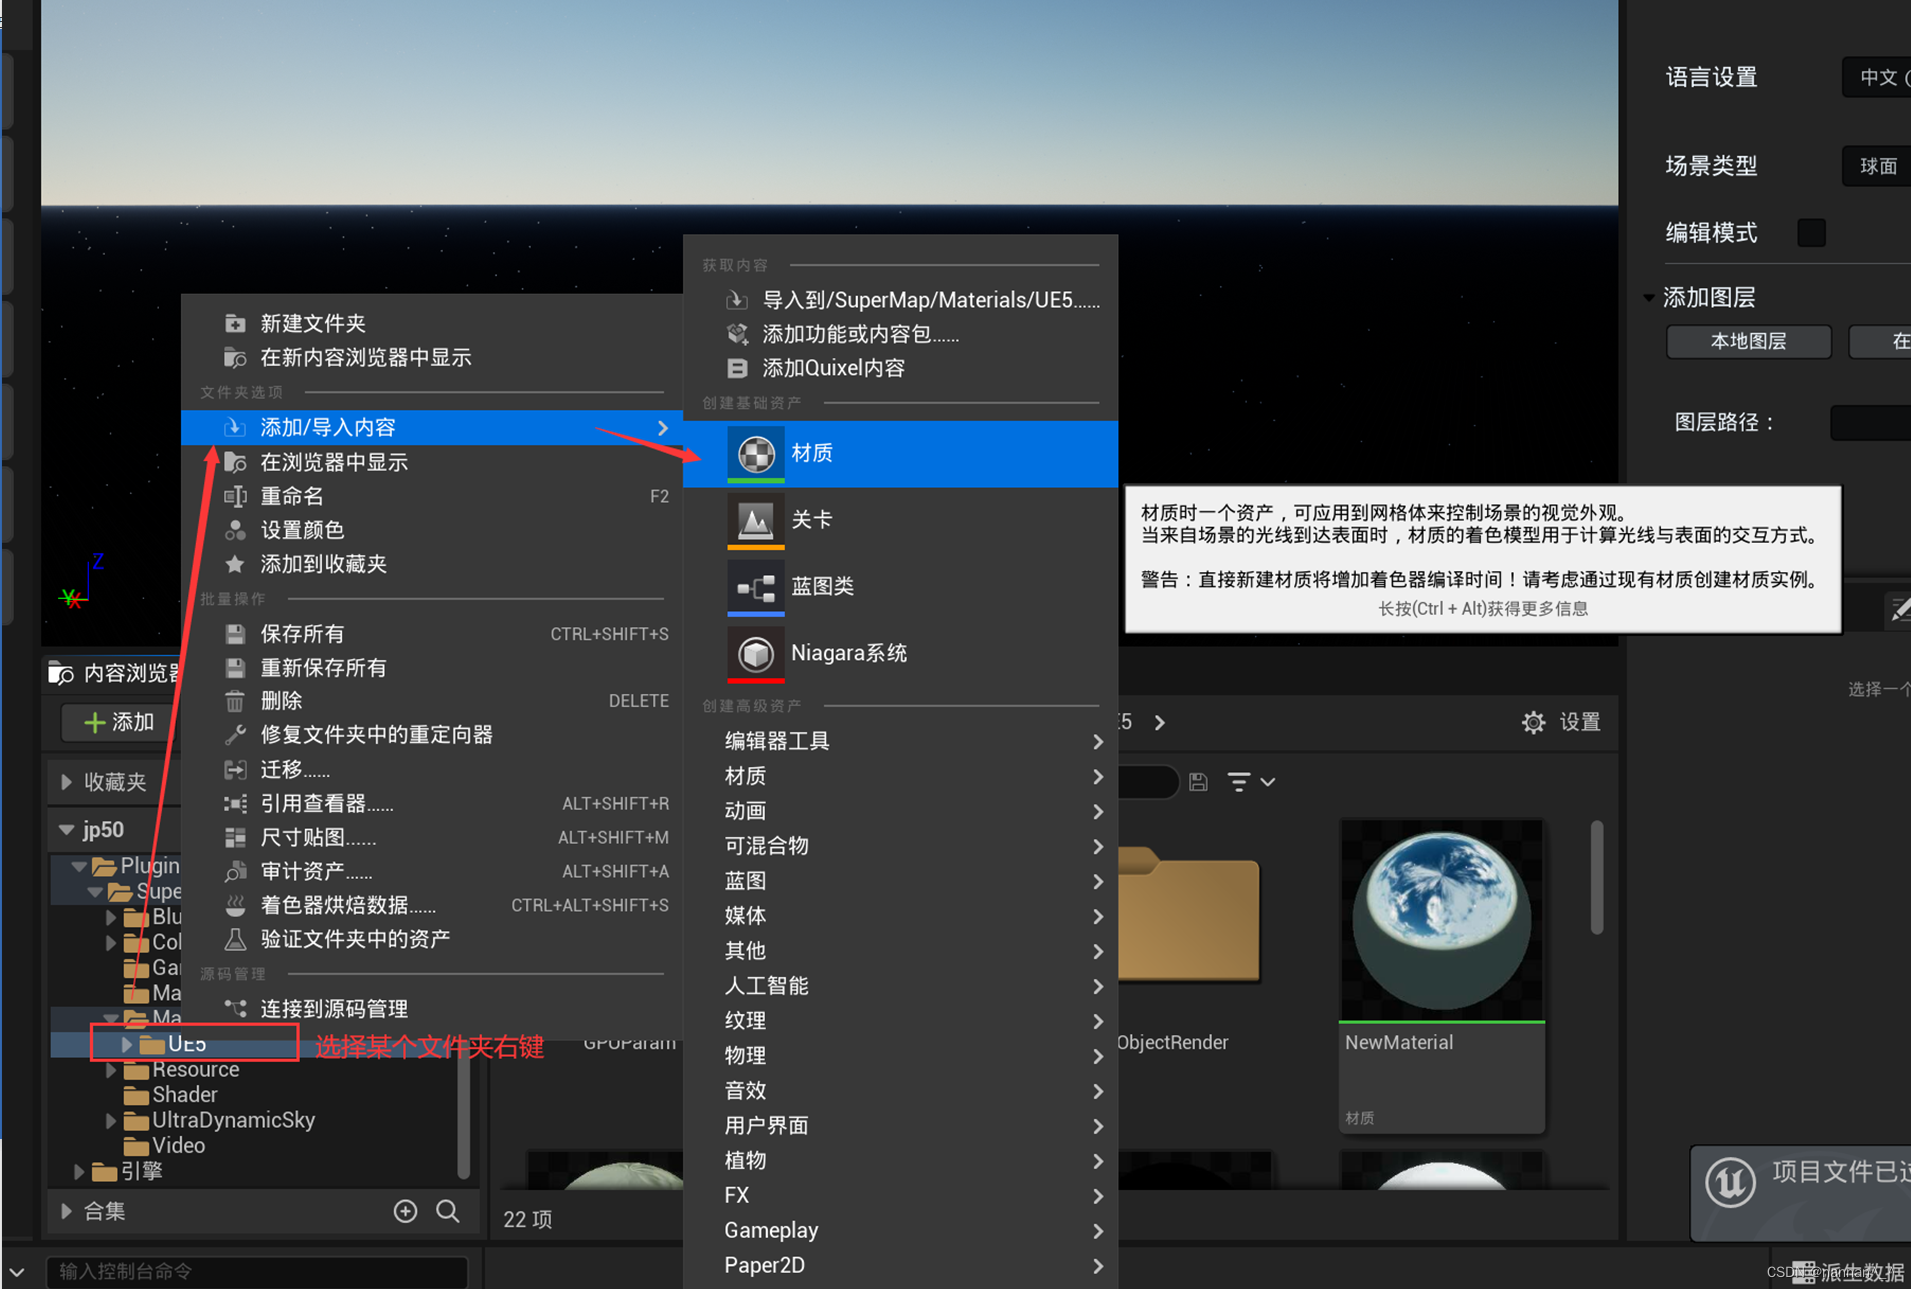Click the 重命名 rename icon
The image size is (1911, 1289).
click(235, 496)
